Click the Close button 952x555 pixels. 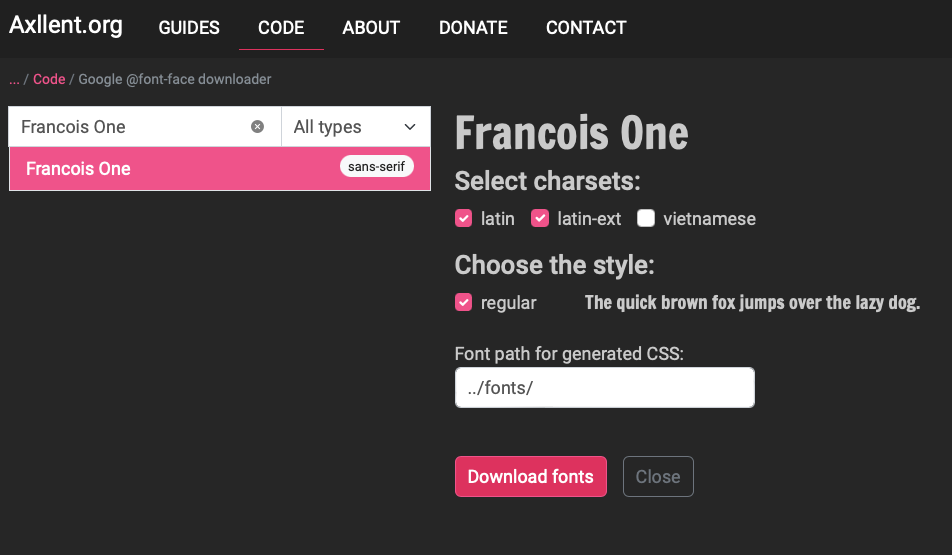point(658,476)
